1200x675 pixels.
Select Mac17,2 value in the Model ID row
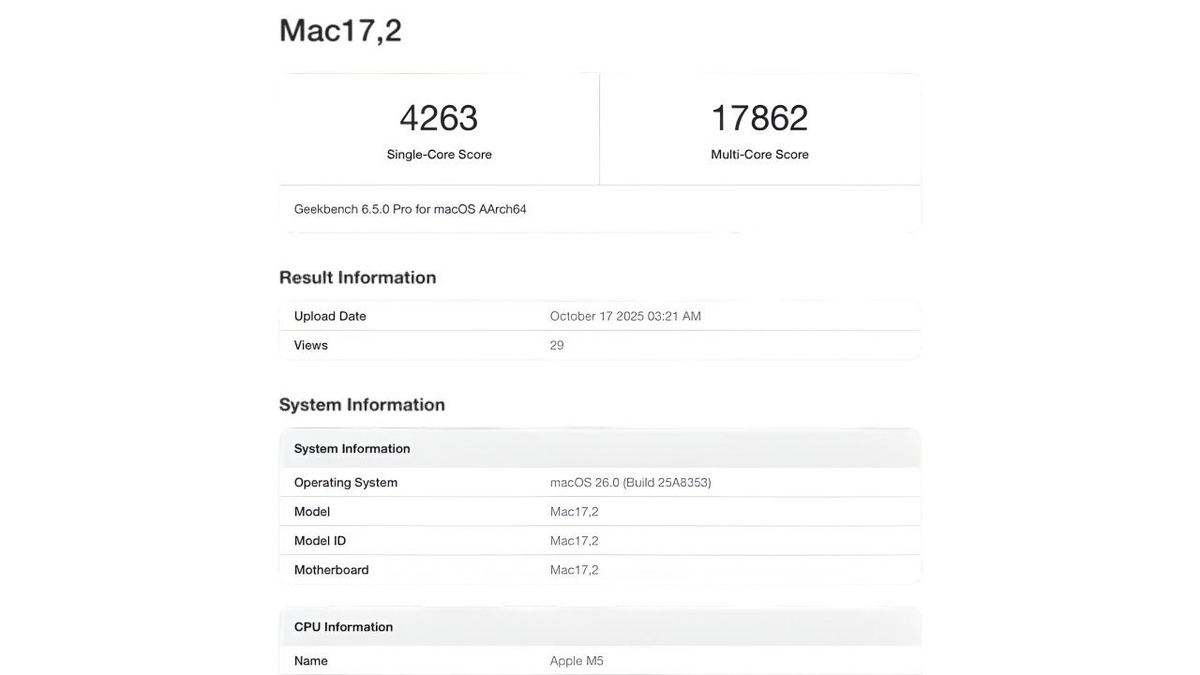[574, 540]
